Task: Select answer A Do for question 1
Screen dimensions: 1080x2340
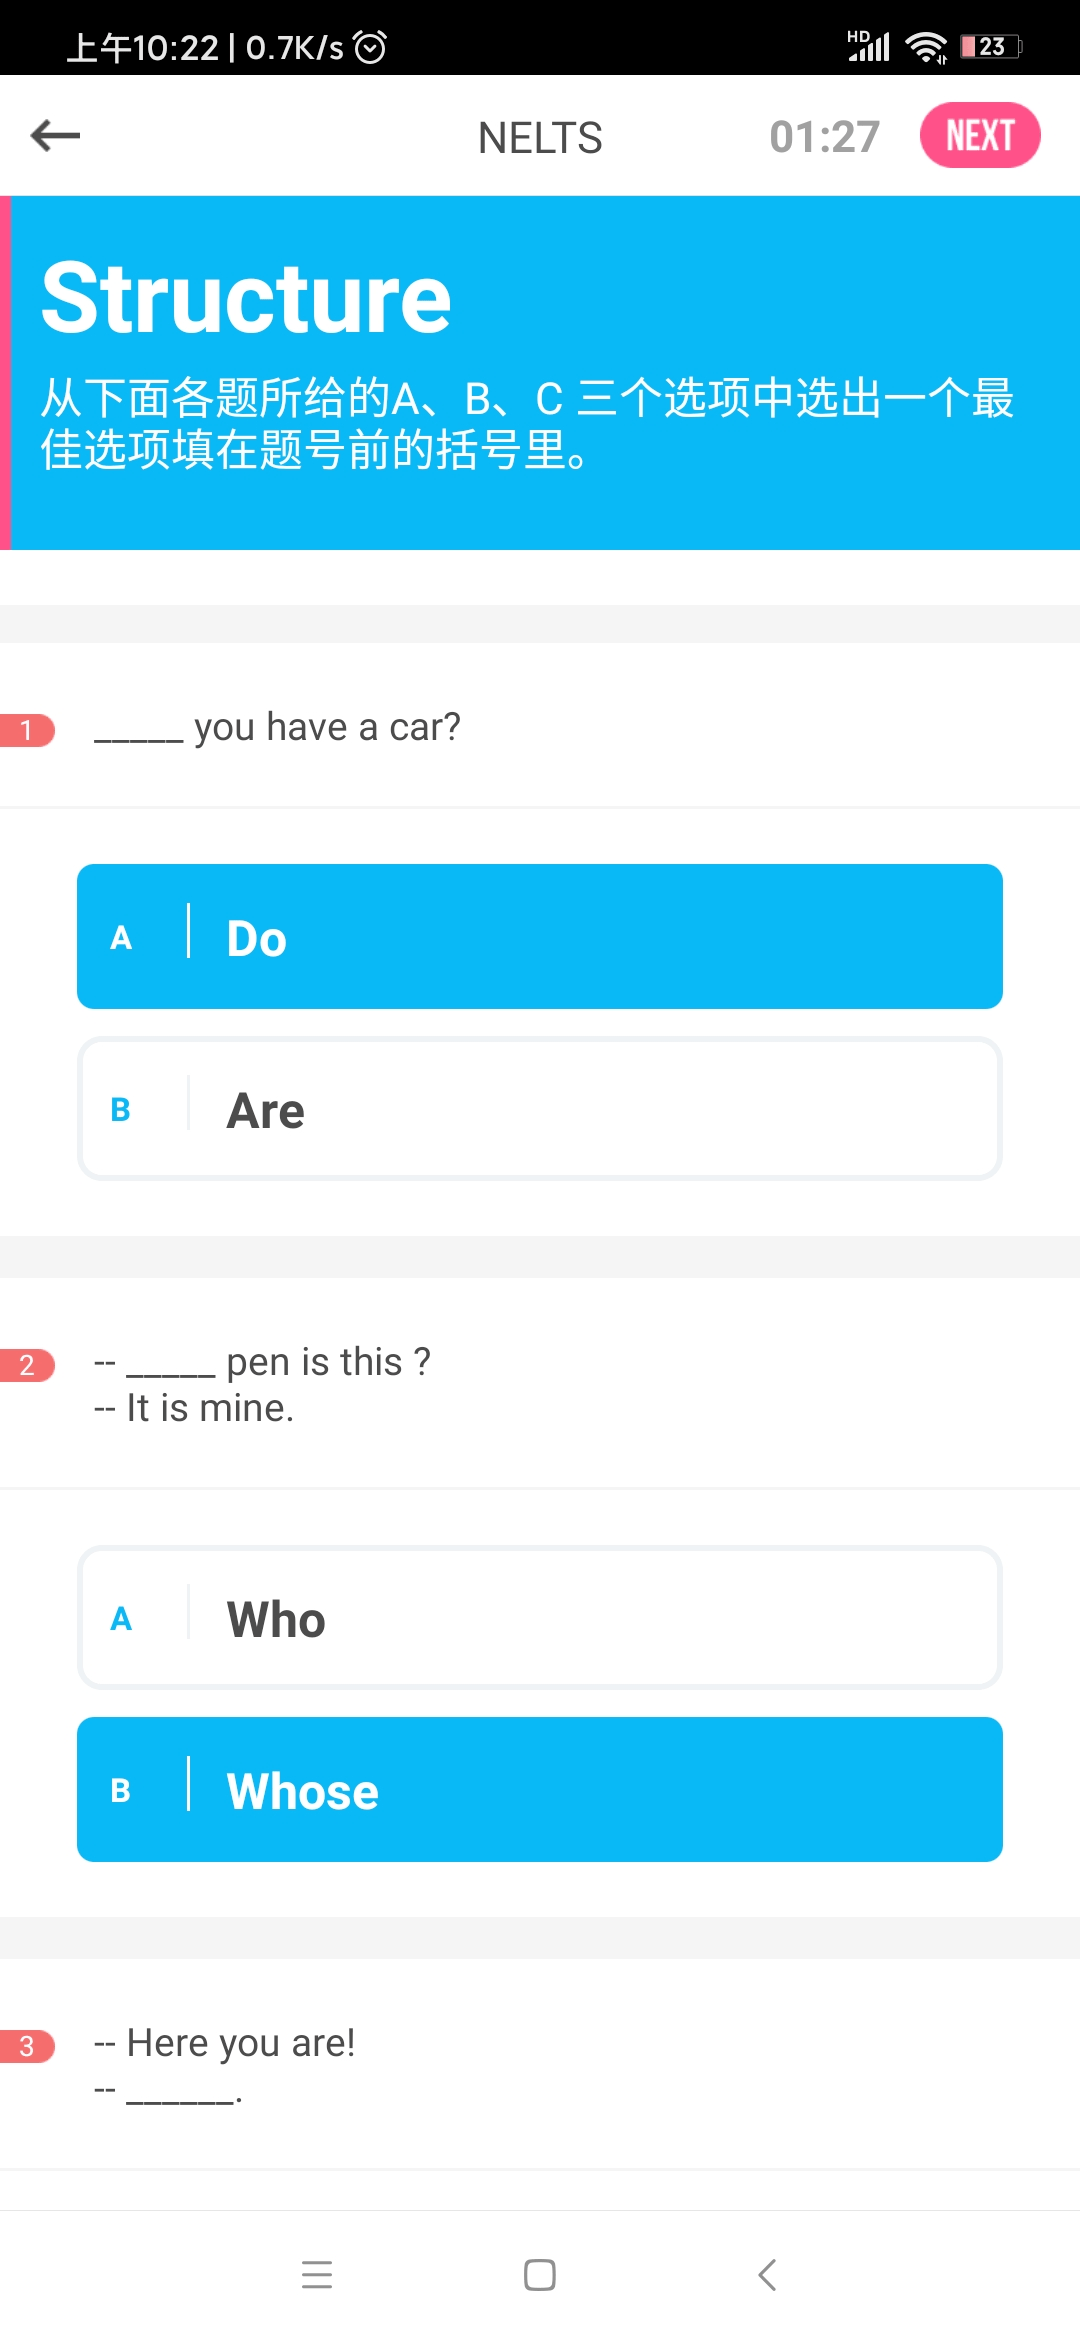Action: (x=540, y=937)
